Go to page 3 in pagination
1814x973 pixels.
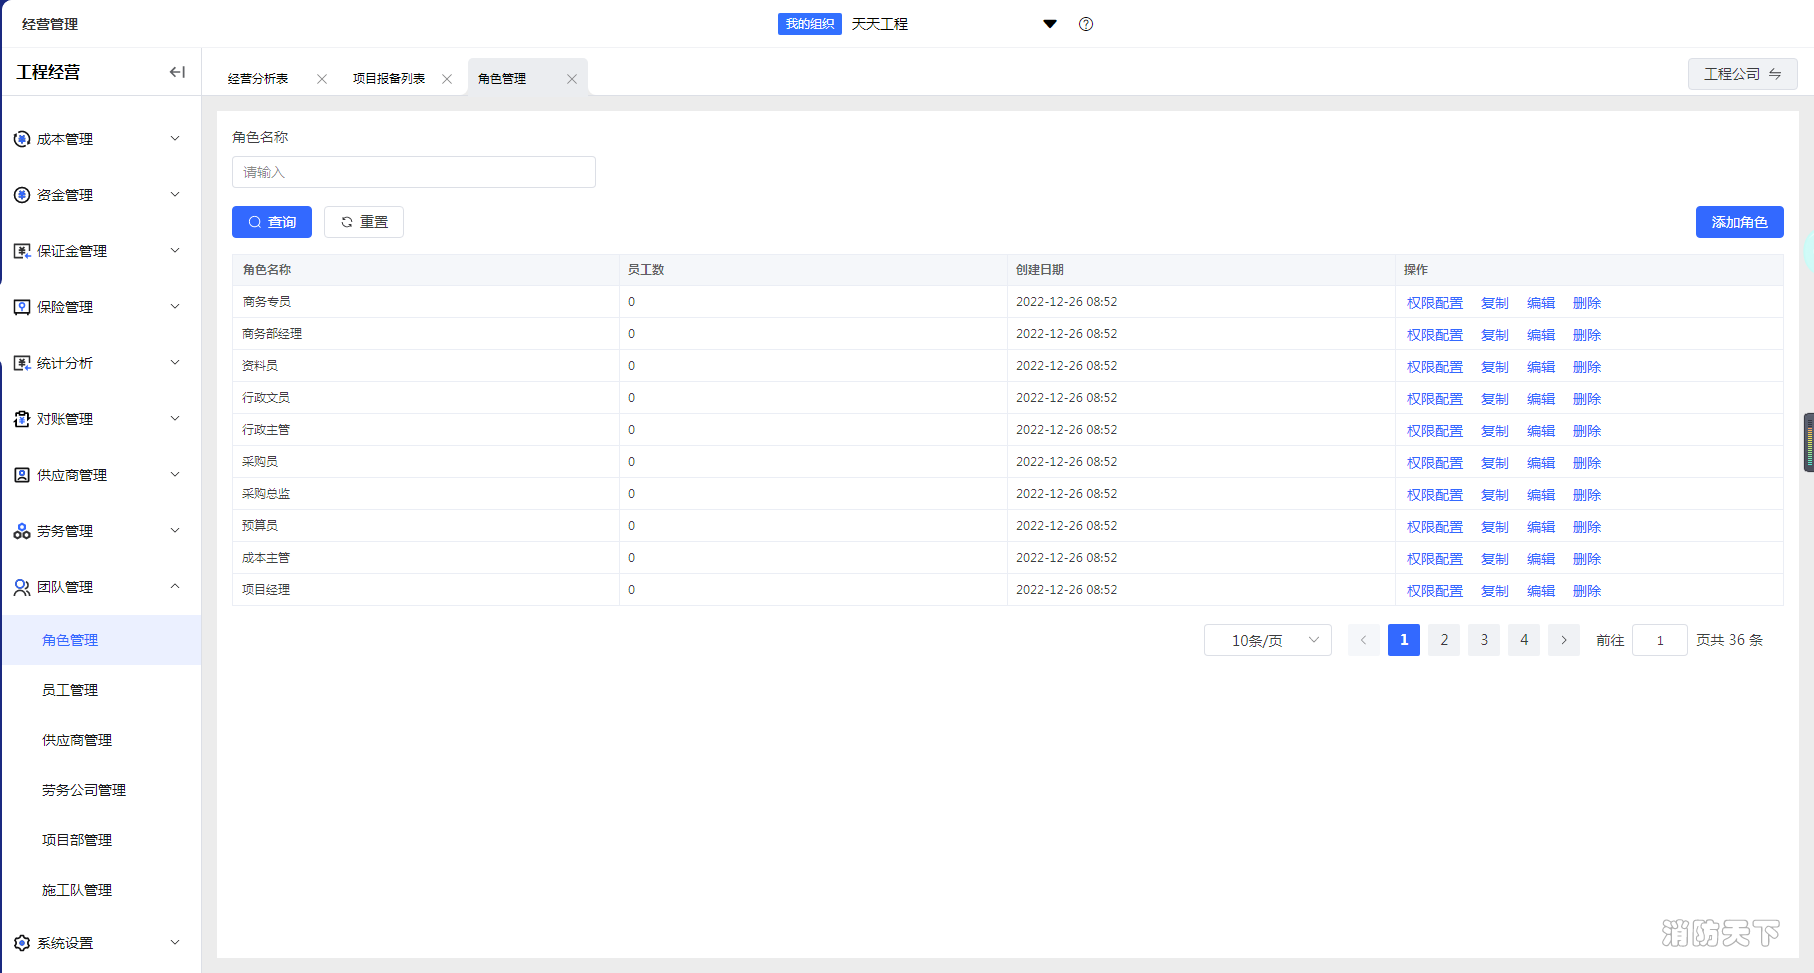pos(1484,640)
